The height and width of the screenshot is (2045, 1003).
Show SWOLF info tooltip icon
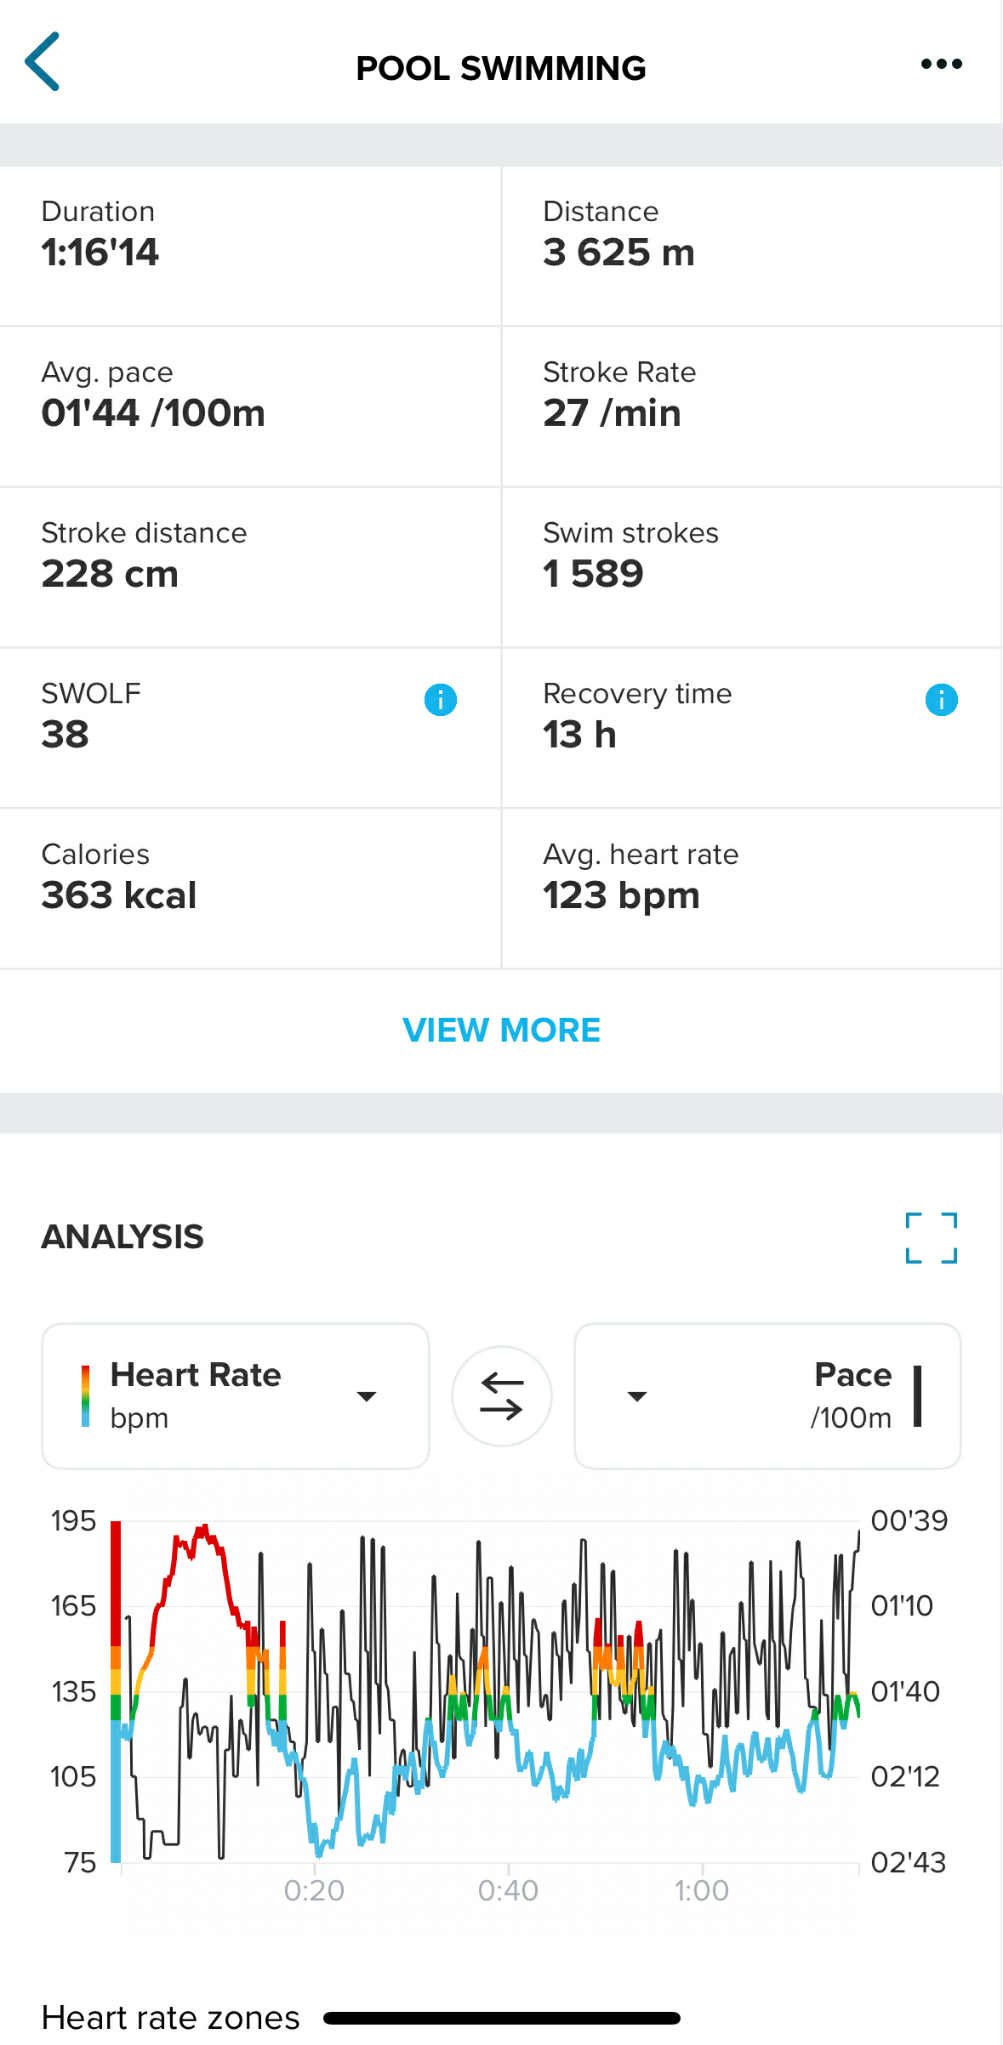[x=440, y=699]
